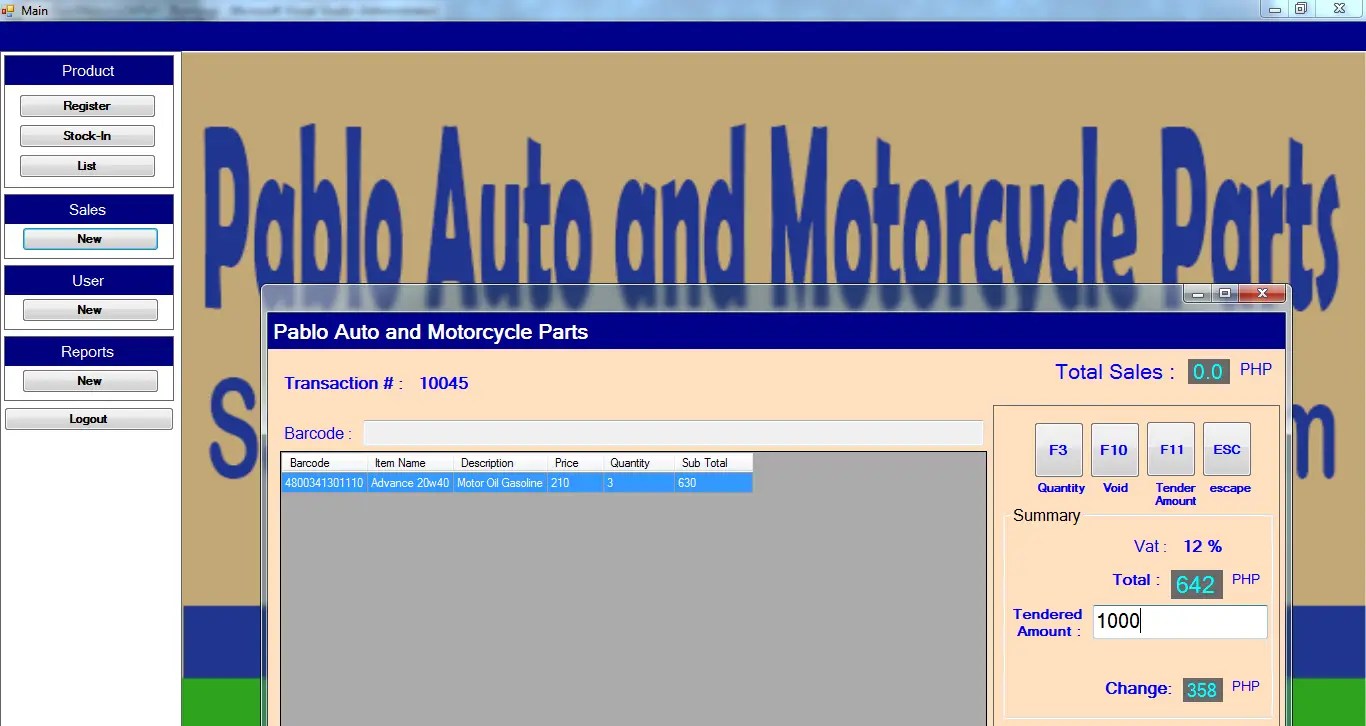Click the F3 Quantity button
The height and width of the screenshot is (726, 1366).
(1059, 449)
